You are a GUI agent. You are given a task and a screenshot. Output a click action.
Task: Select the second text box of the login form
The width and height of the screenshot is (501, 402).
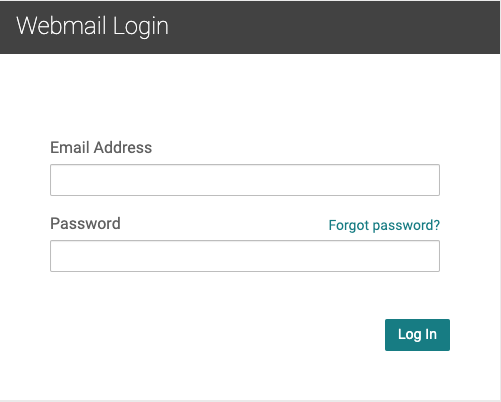[245, 256]
